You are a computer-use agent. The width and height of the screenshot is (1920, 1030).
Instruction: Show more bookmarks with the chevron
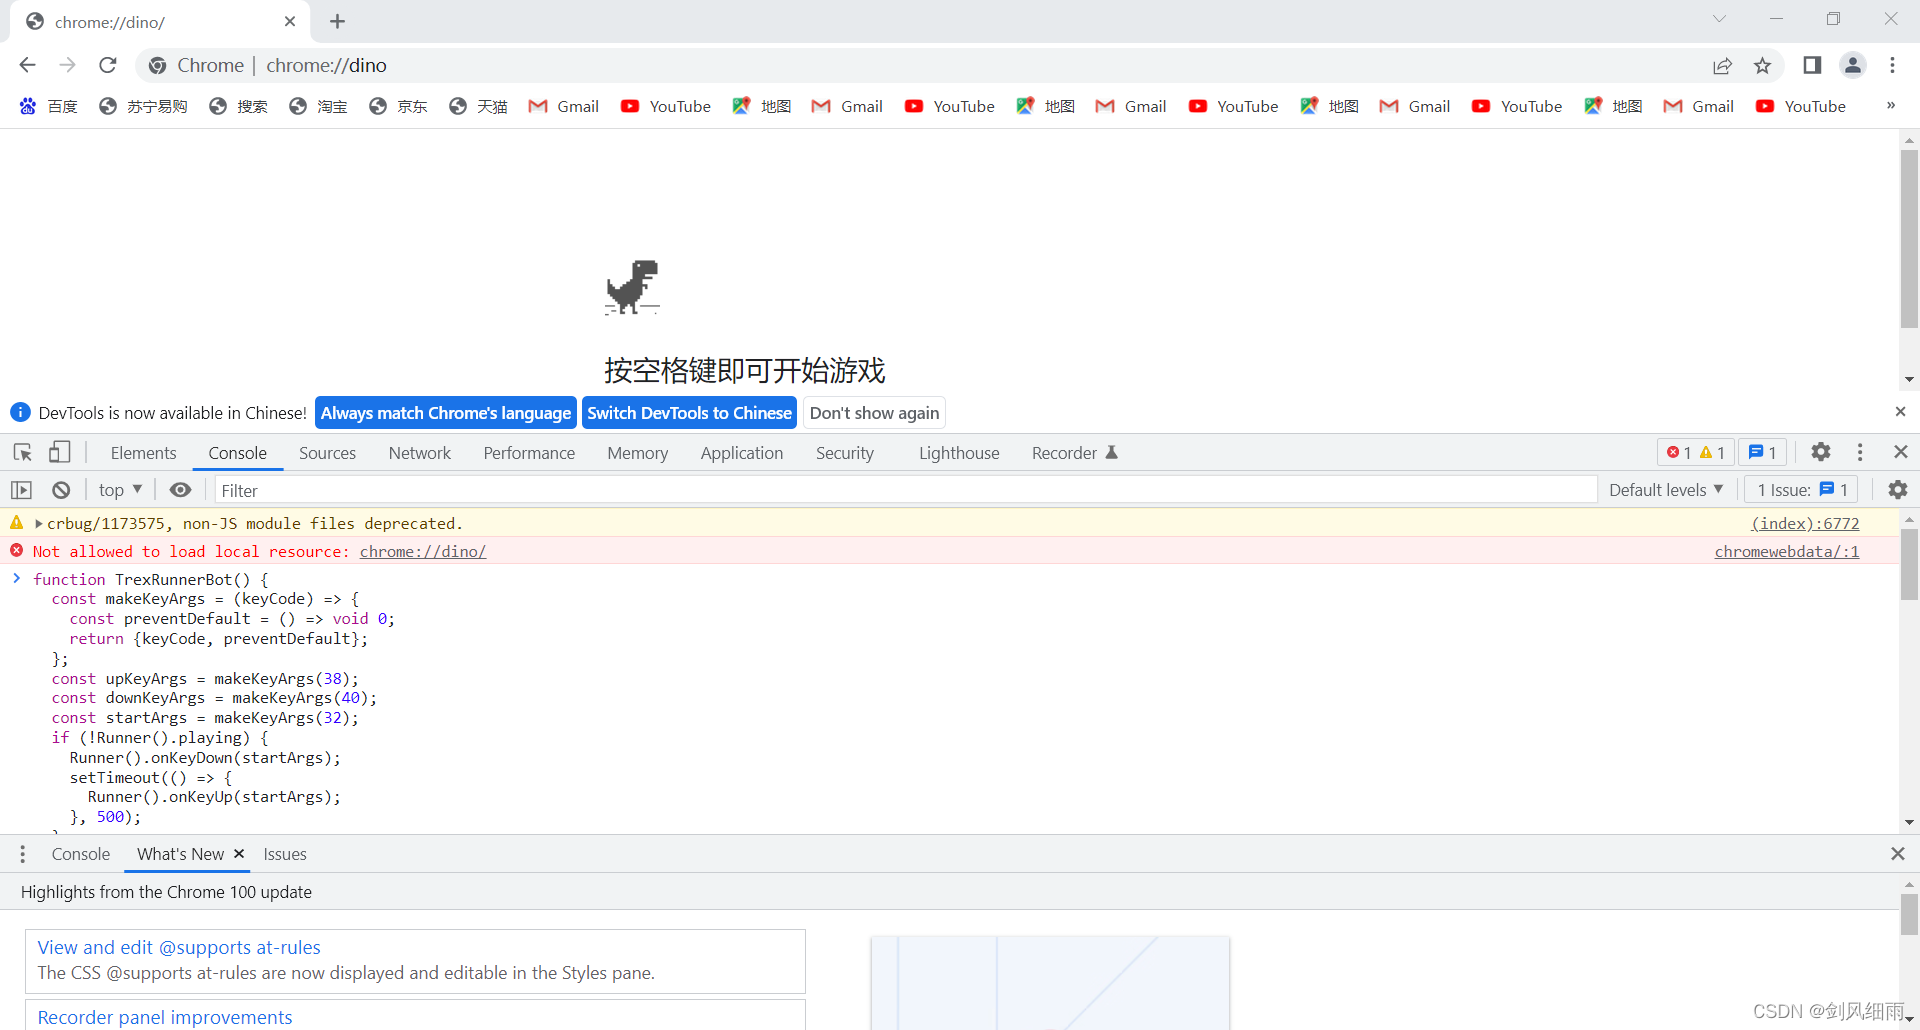(x=1890, y=105)
